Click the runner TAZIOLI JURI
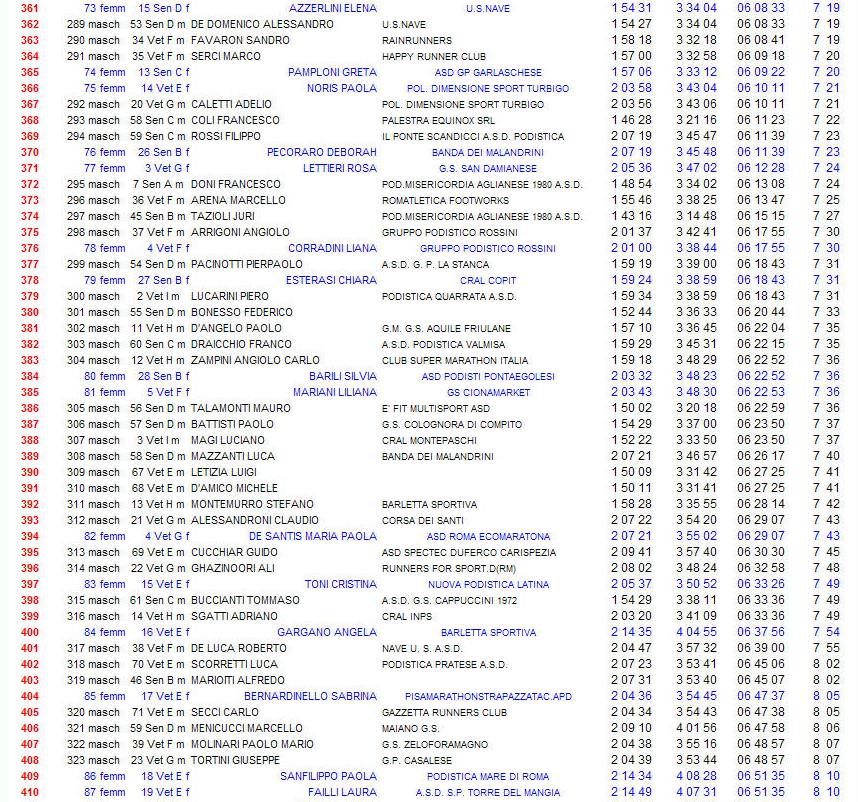Viewport: 858px width, 802px height. pyautogui.click(x=223, y=216)
